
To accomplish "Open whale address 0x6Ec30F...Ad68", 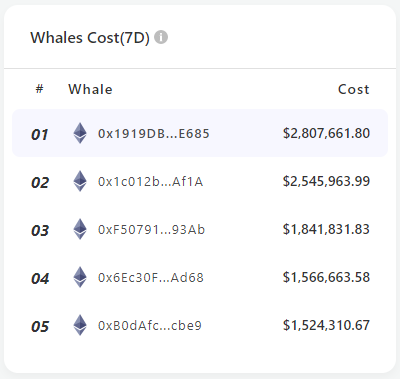I will pyautogui.click(x=151, y=278).
